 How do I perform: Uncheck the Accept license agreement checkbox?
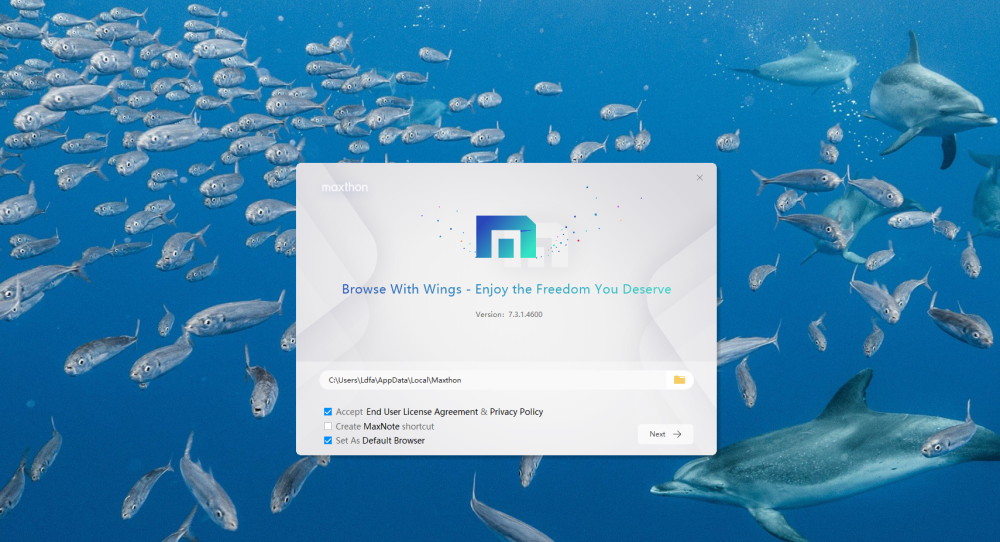click(x=328, y=412)
